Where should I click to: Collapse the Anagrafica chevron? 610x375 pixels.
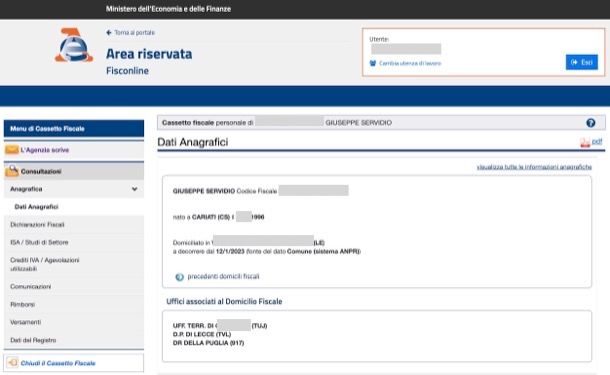point(135,189)
